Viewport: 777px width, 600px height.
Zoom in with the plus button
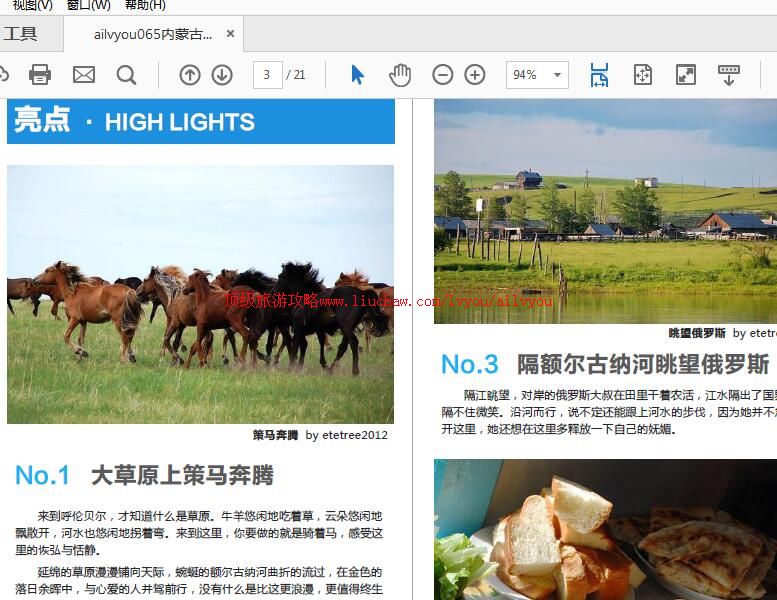point(475,75)
